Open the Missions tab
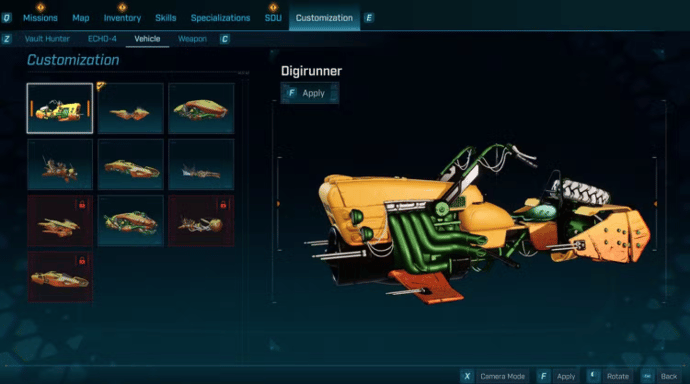Image resolution: width=690 pixels, height=384 pixels. [x=40, y=18]
